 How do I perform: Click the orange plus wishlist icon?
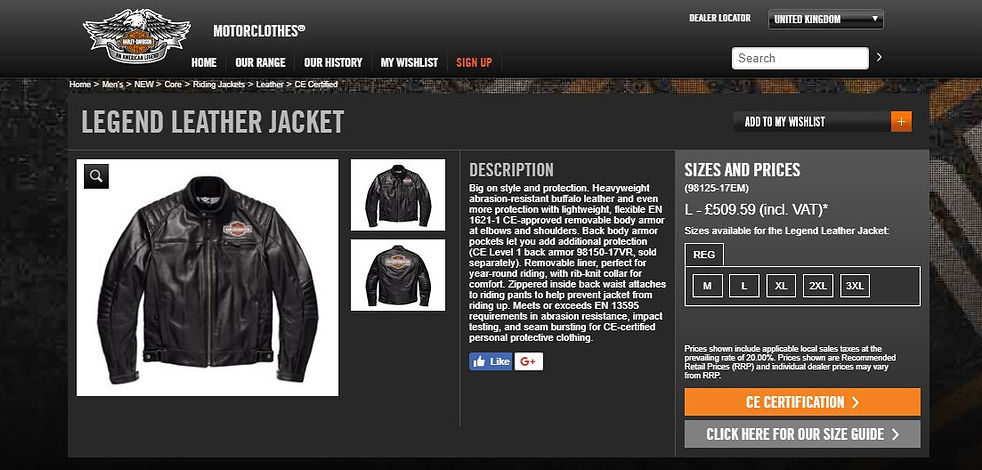click(901, 122)
